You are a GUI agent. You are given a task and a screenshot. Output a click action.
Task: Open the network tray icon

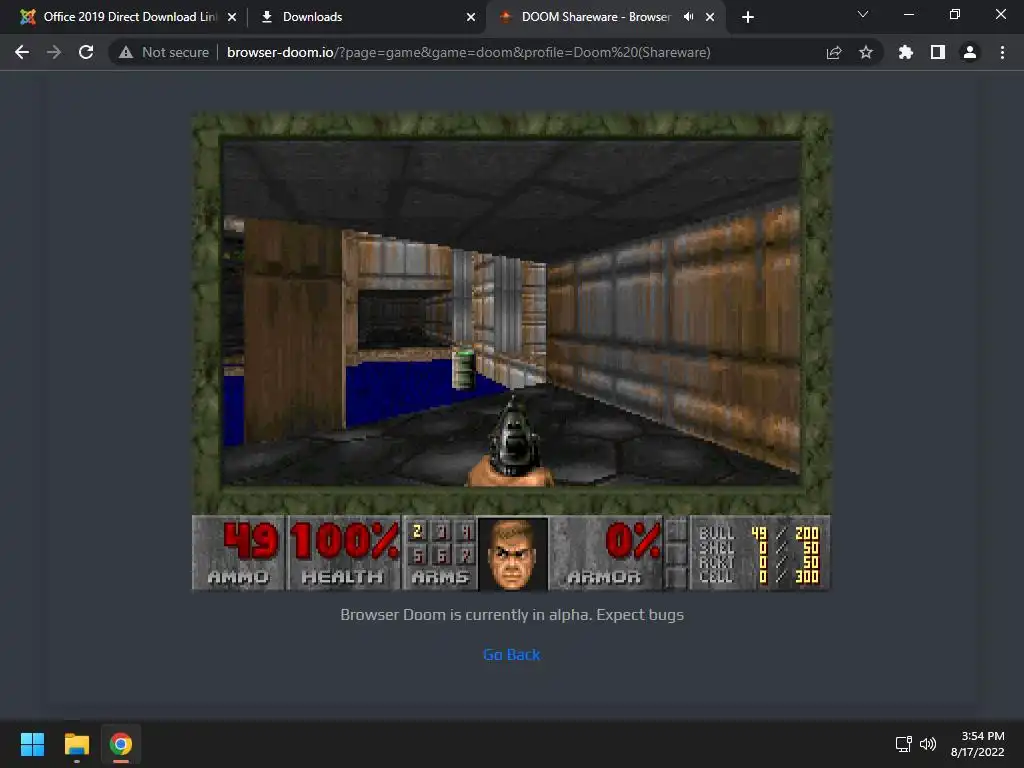(x=904, y=744)
